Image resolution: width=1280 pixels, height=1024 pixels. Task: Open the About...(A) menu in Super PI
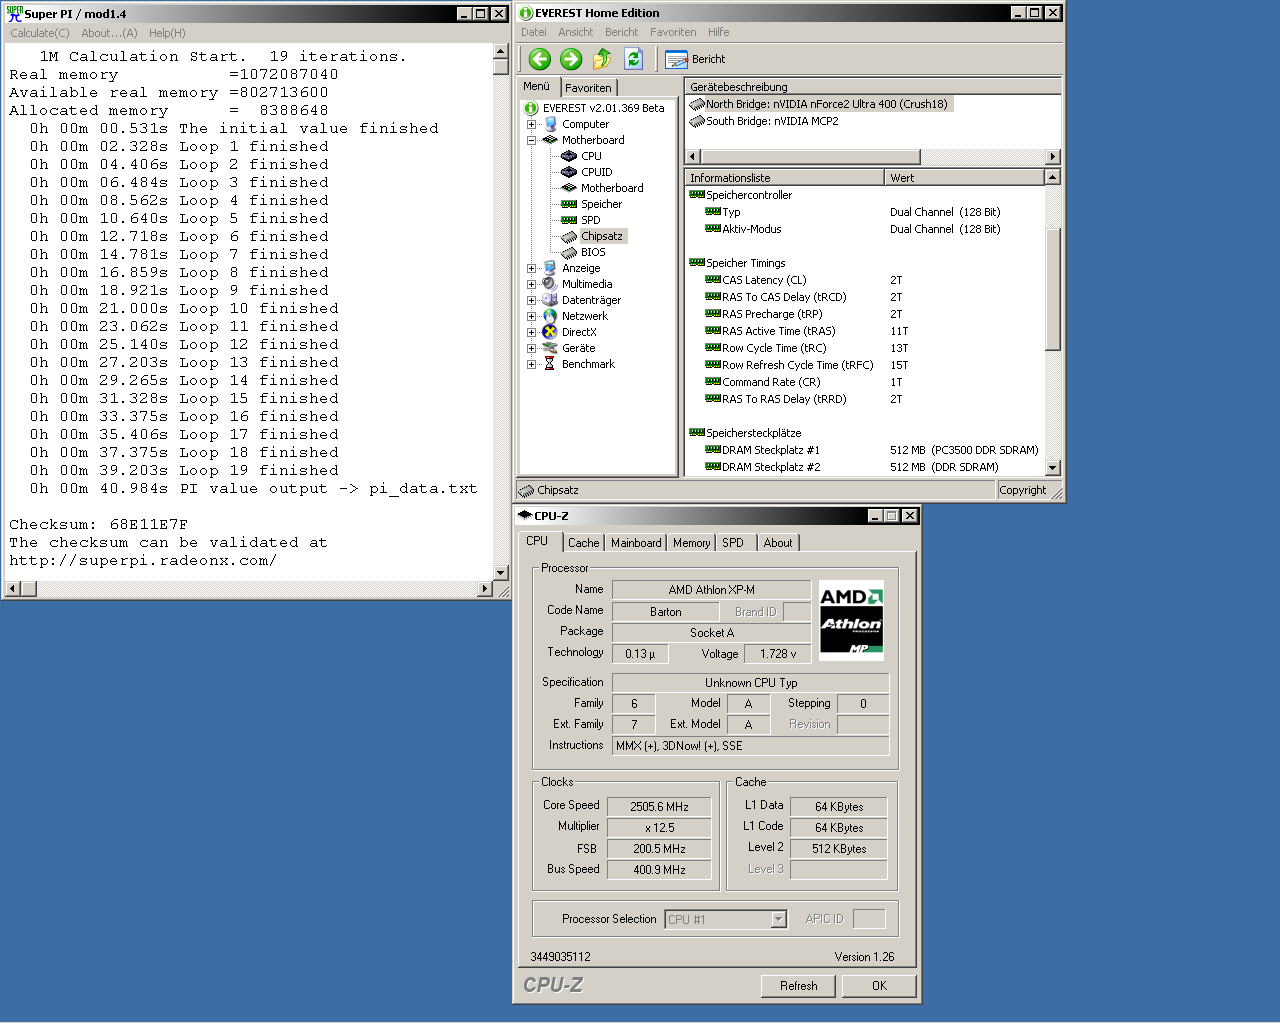coord(109,33)
